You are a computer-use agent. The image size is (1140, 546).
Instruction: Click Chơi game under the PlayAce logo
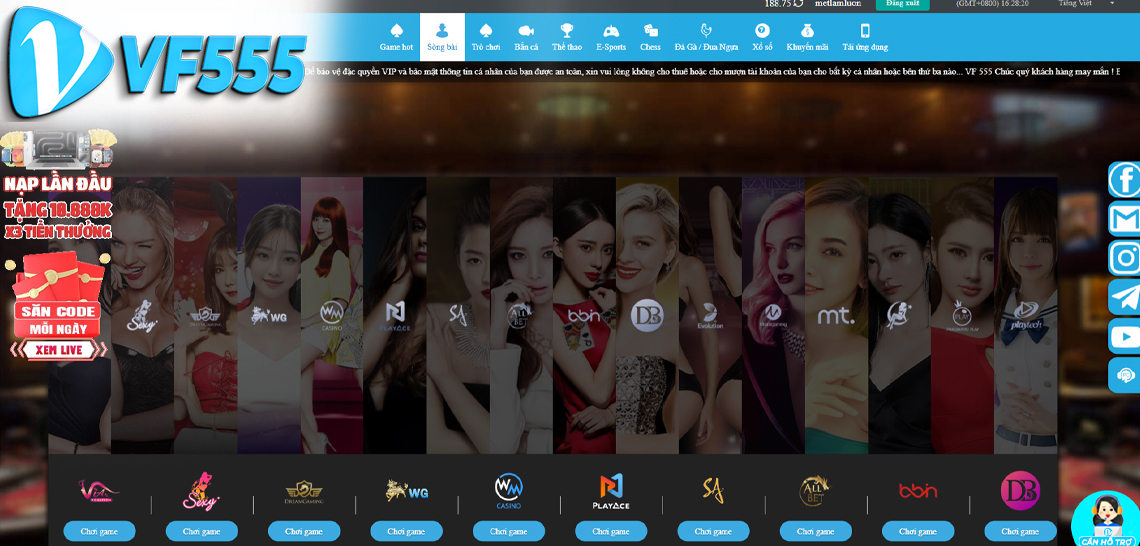611,531
